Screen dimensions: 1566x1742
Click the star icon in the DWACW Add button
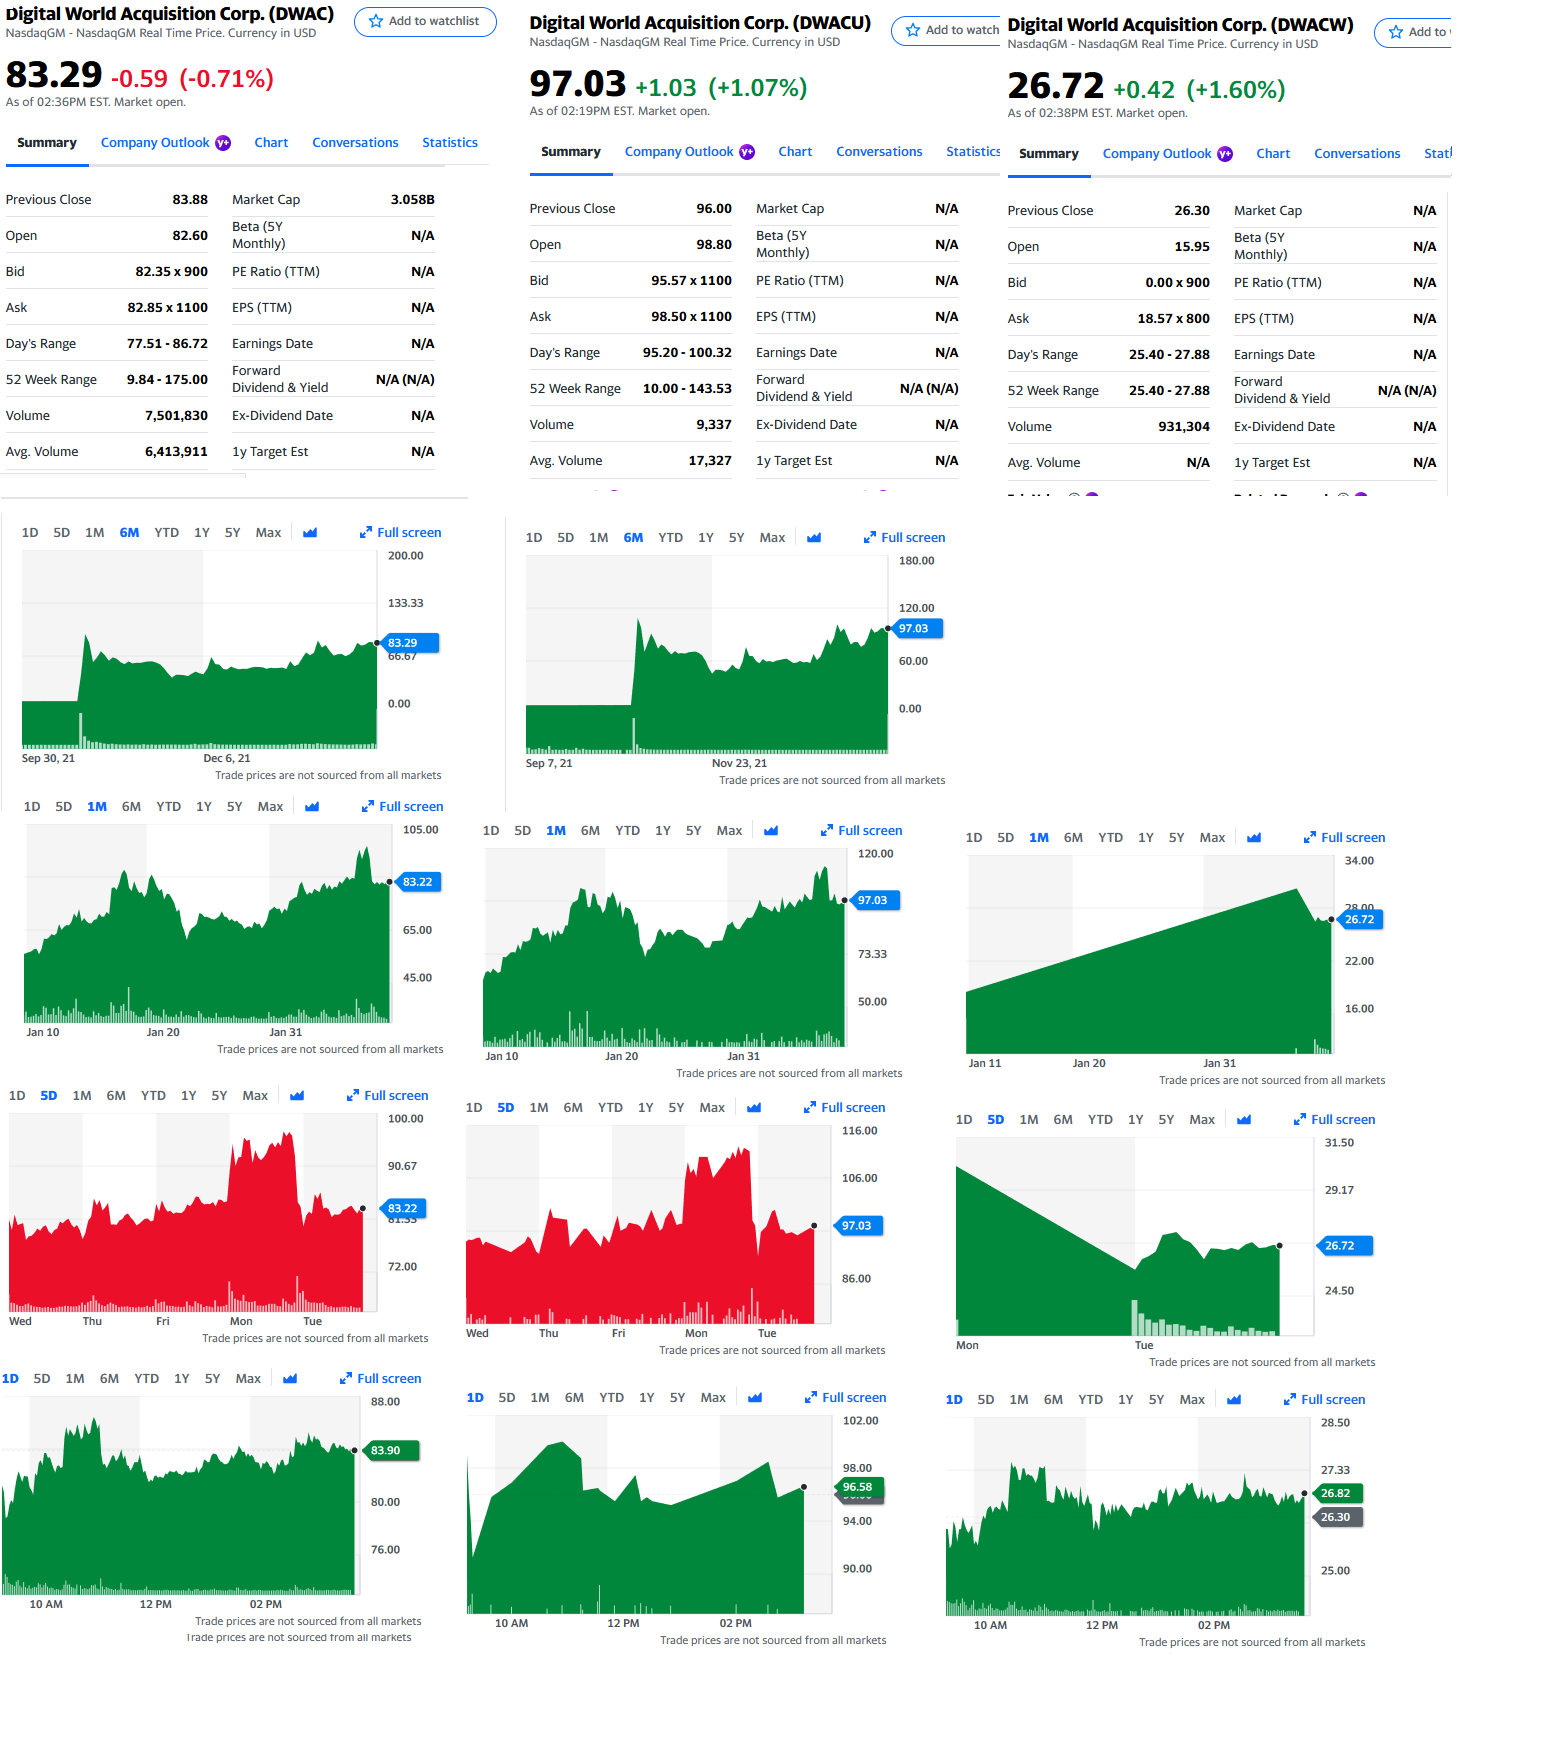click(1396, 32)
